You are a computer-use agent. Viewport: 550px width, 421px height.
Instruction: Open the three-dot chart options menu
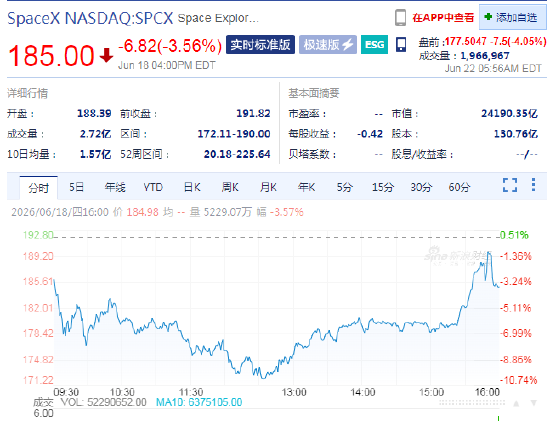point(533,185)
